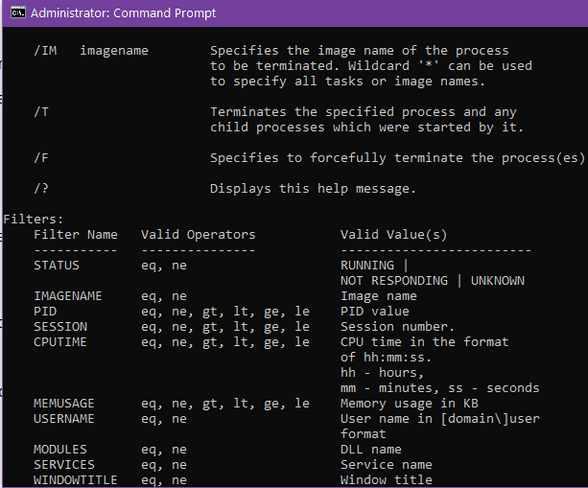Click the 'NOT RESPONDING | UNKNOWN' value text
The width and height of the screenshot is (588, 488).
pyautogui.click(x=432, y=281)
